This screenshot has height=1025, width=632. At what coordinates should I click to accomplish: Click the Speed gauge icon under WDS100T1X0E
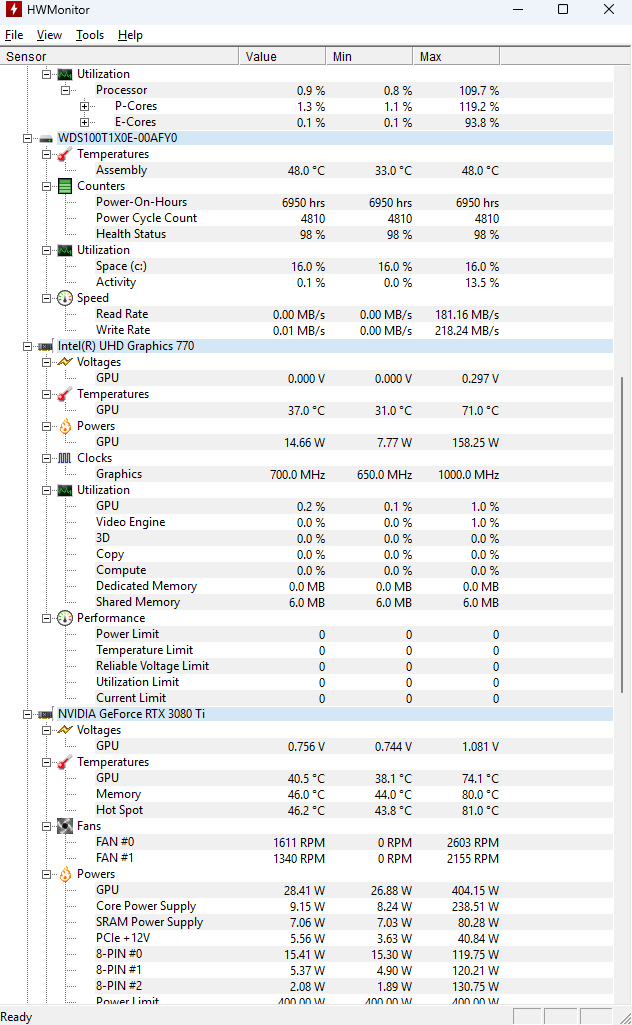[x=65, y=298]
